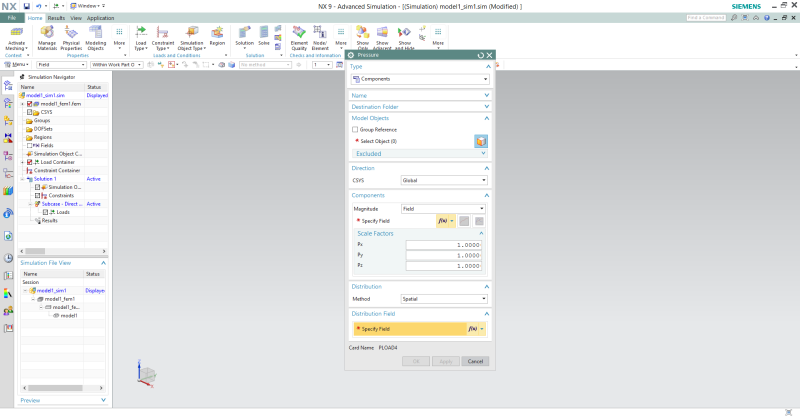
Task: Click the Apply button
Action: coord(445,361)
